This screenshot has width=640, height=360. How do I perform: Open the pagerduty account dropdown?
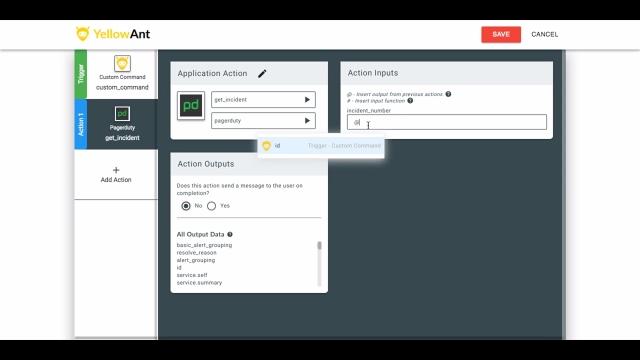(x=263, y=121)
